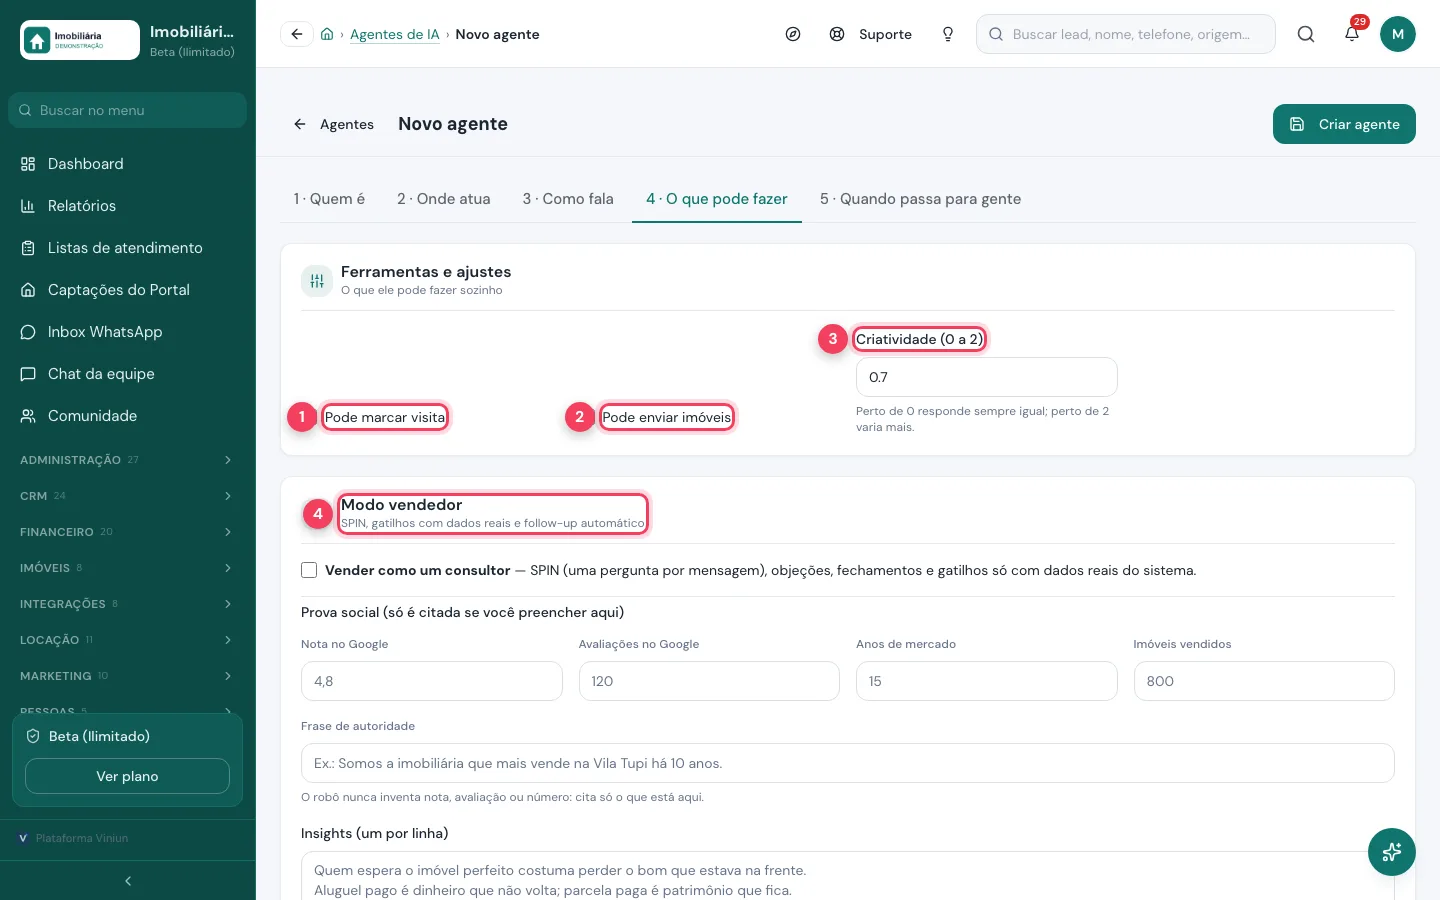Click the Frase de autoridade field
The height and width of the screenshot is (900, 1440).
[x=848, y=763]
